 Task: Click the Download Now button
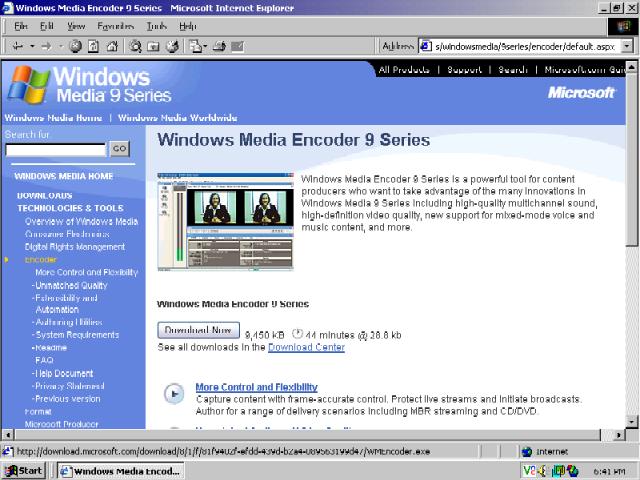click(x=198, y=330)
